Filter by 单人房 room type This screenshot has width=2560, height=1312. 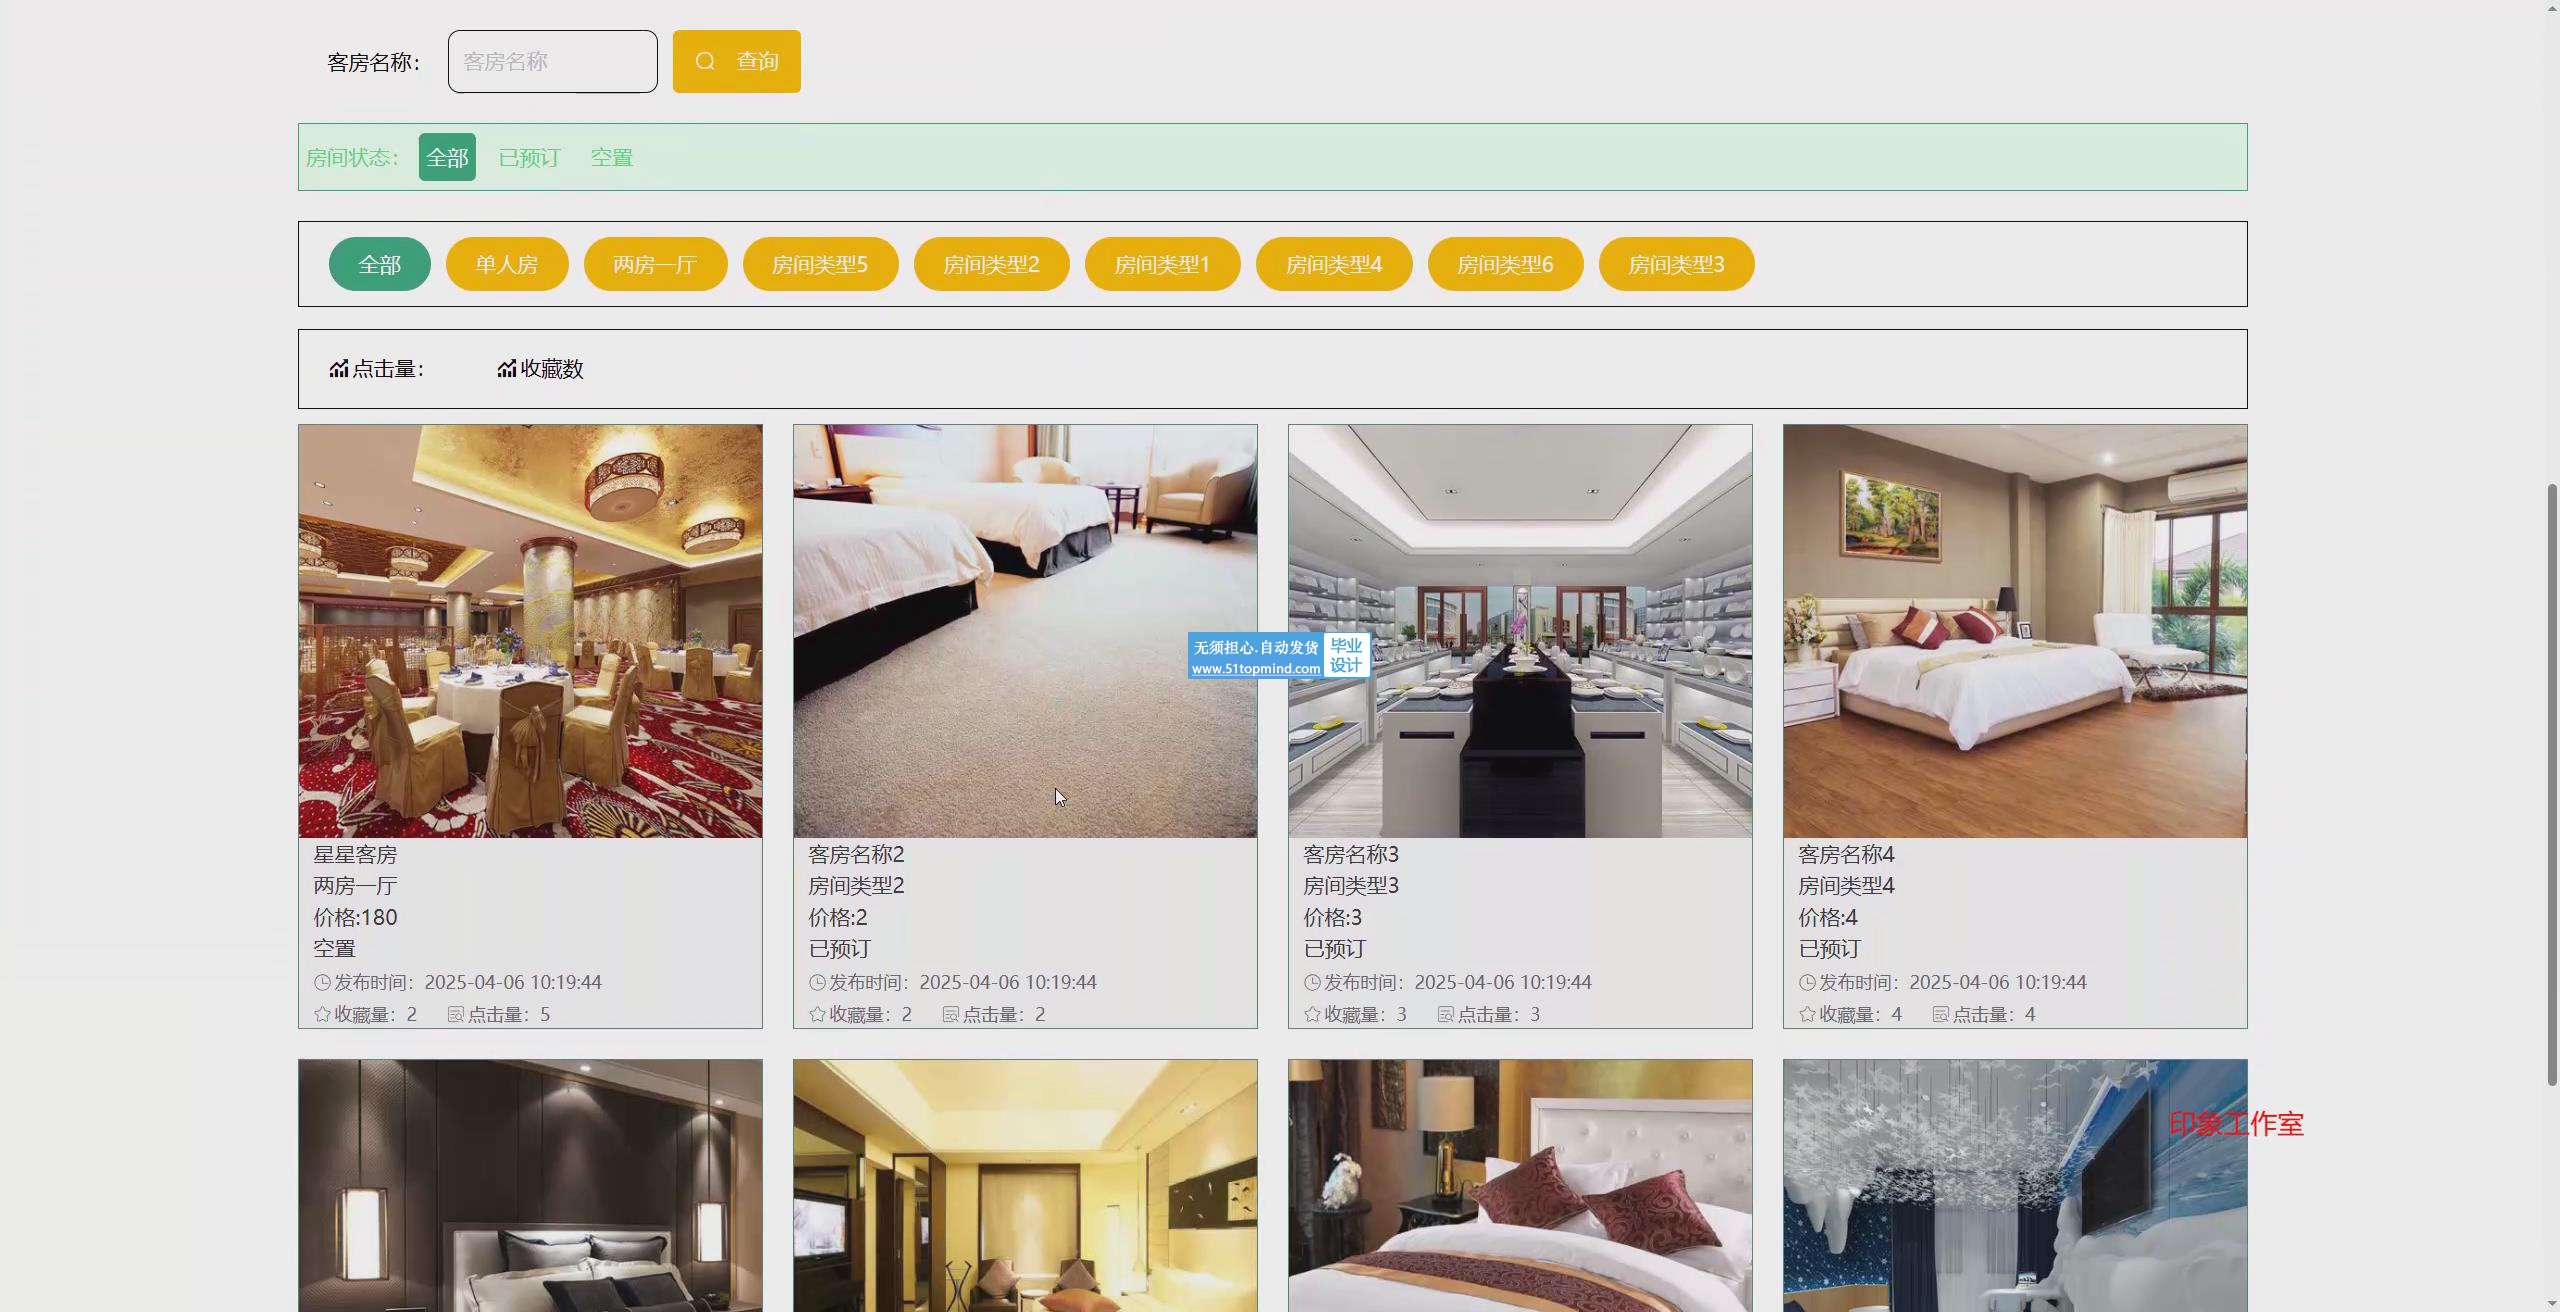click(506, 264)
